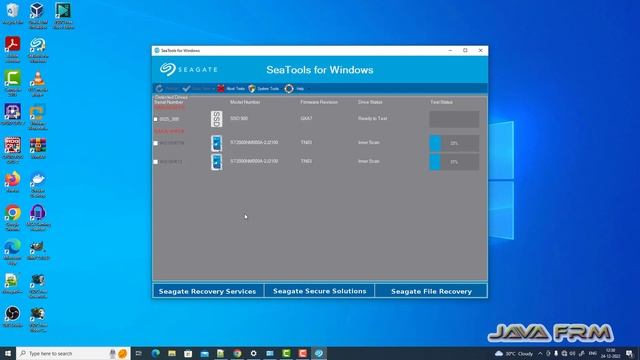Image resolution: width=640 pixels, height=360 pixels.
Task: Click the taskbar search box
Action: coord(73,353)
